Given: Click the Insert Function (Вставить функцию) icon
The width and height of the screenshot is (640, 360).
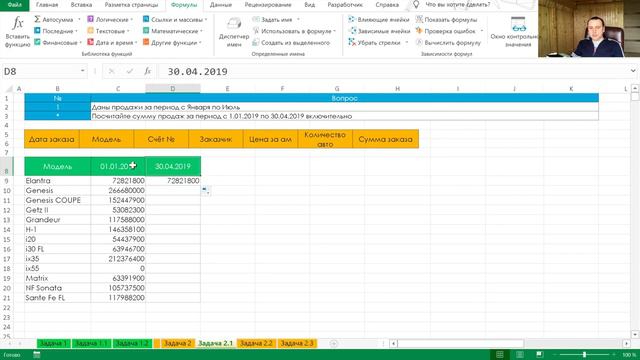Looking at the screenshot, I should coord(17,24).
